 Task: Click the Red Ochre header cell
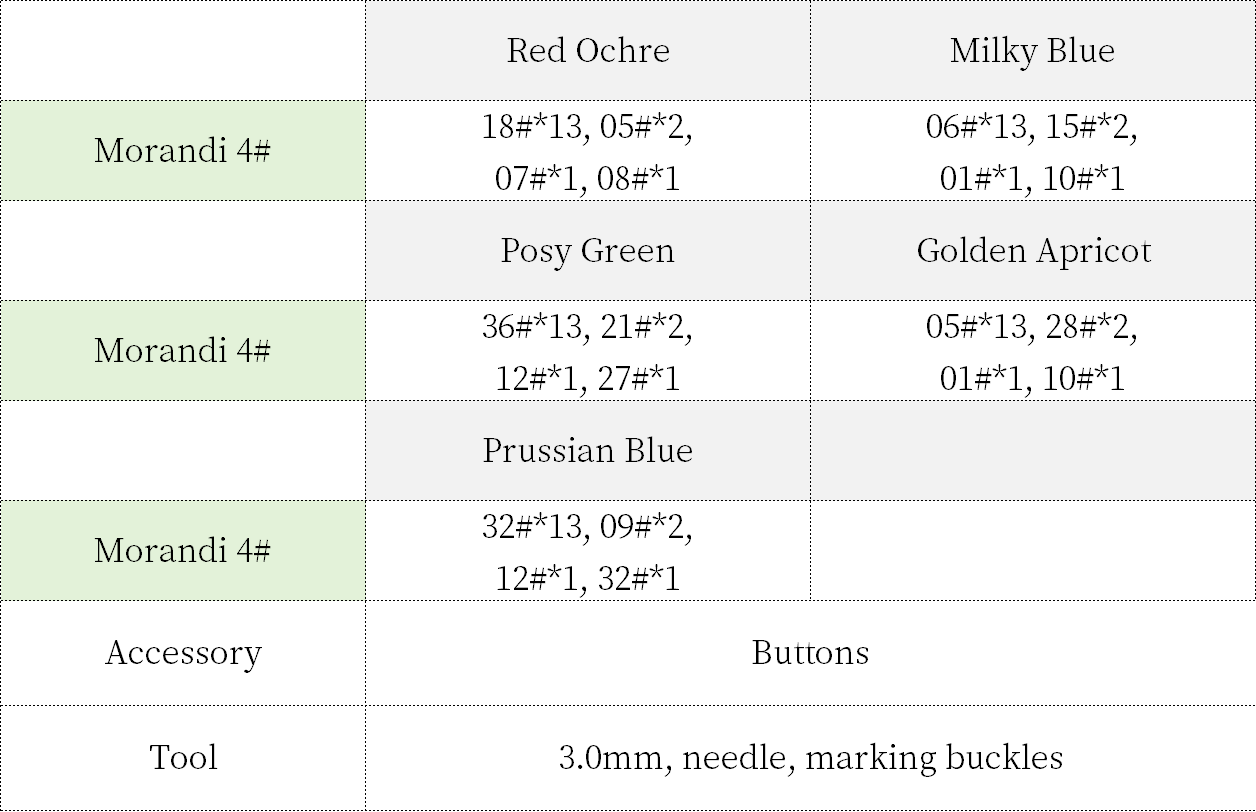pyautogui.click(x=587, y=51)
